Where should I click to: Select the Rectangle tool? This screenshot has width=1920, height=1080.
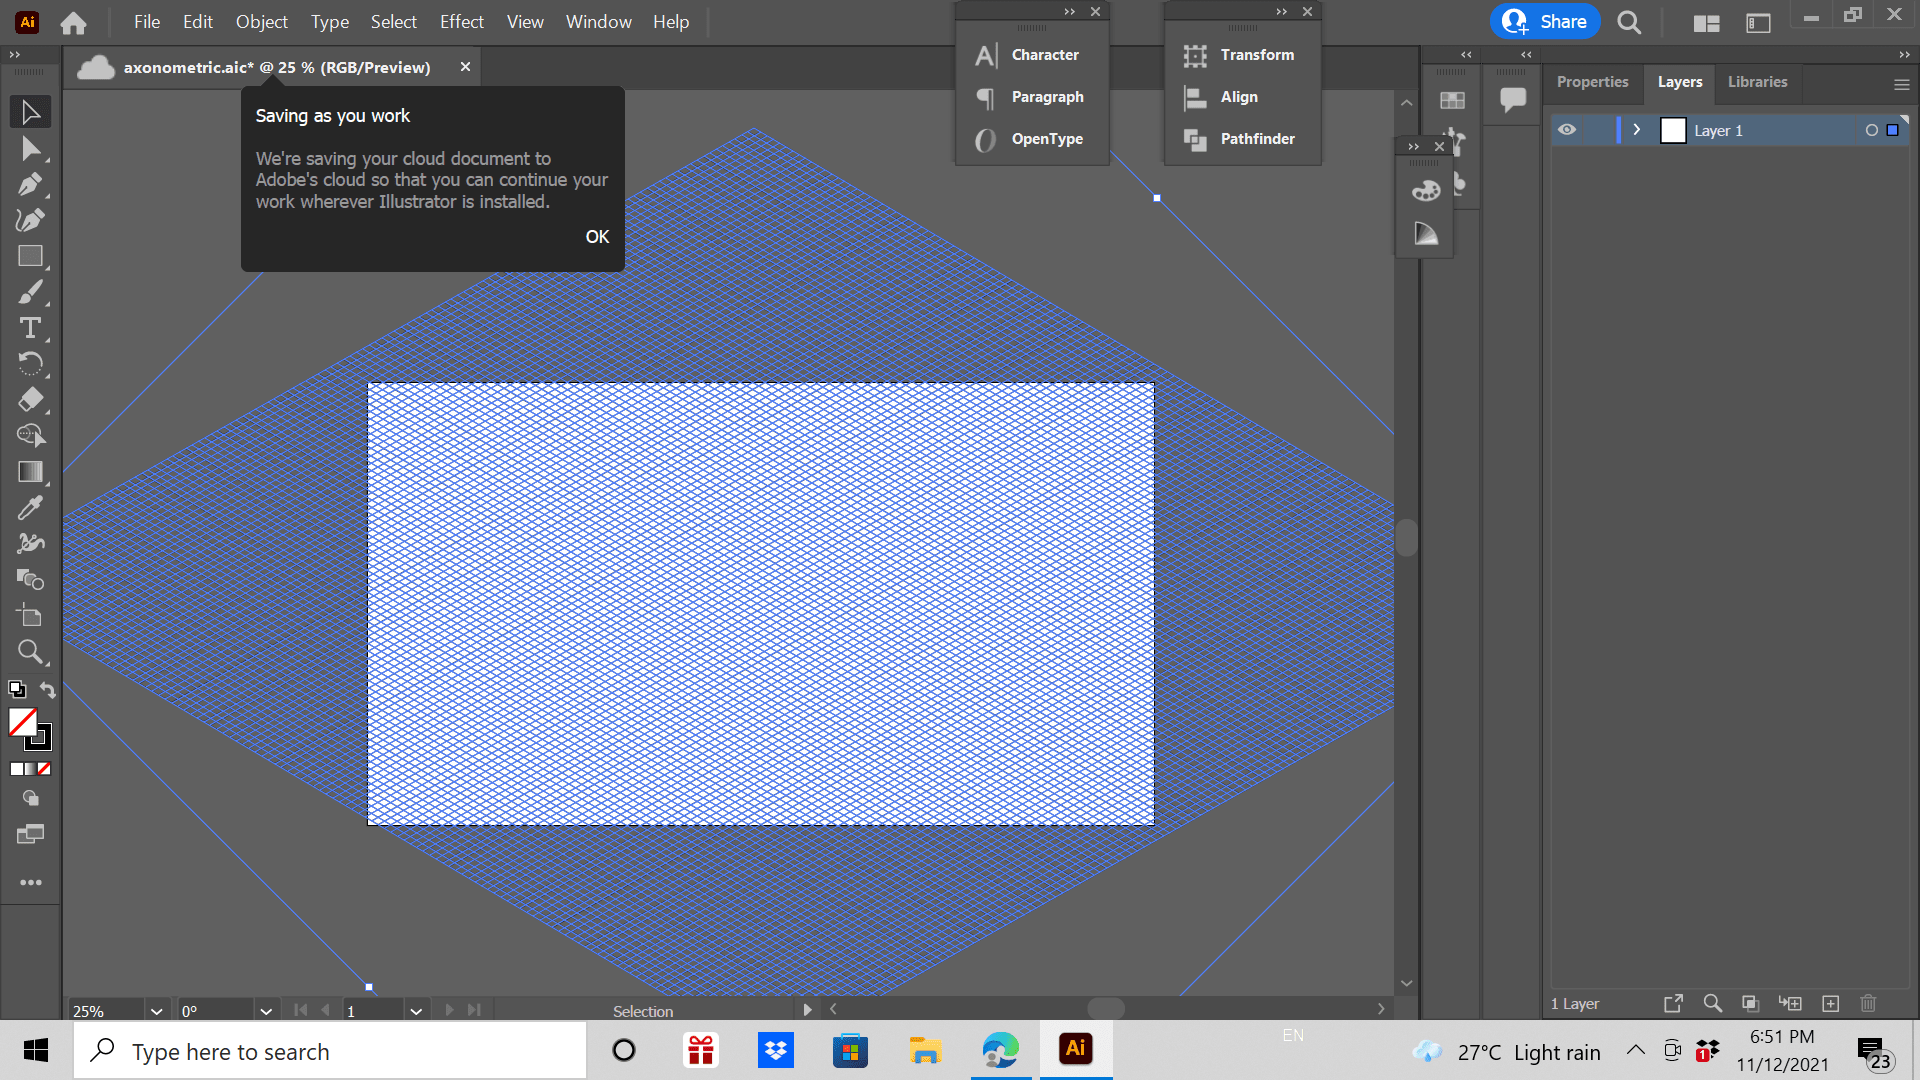(x=30, y=256)
